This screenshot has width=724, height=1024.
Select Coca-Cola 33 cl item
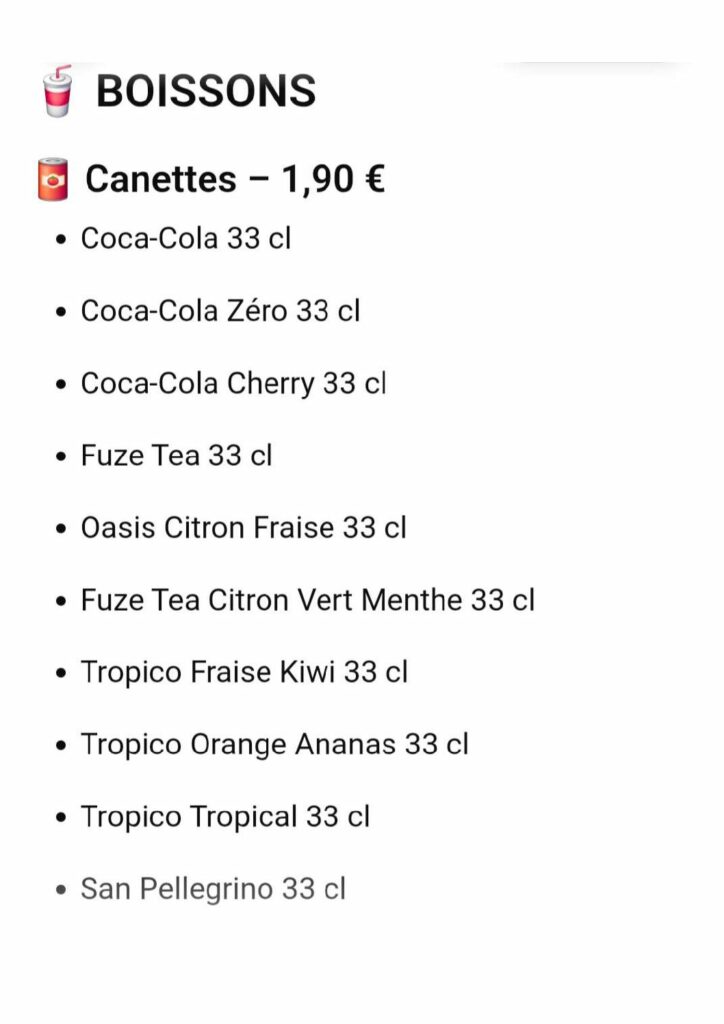pyautogui.click(x=185, y=238)
